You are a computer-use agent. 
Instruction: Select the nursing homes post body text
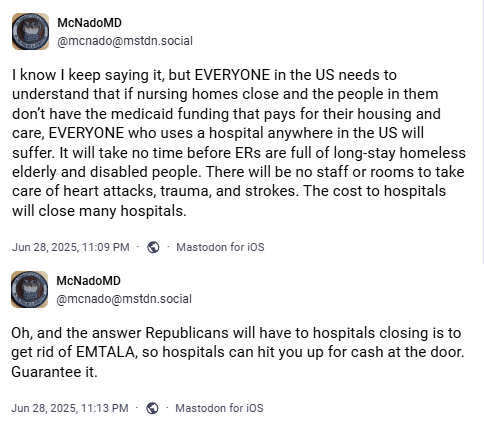tap(239, 143)
